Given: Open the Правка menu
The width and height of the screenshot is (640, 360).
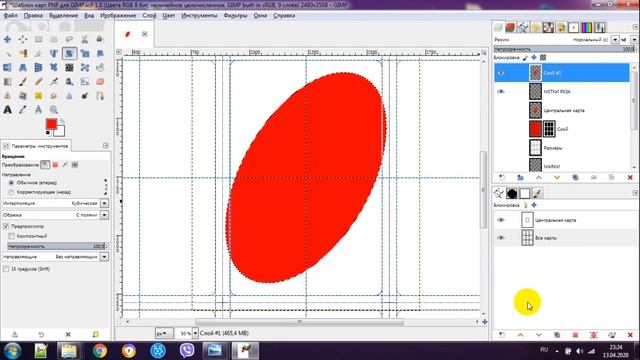Looking at the screenshot, I should [33, 16].
